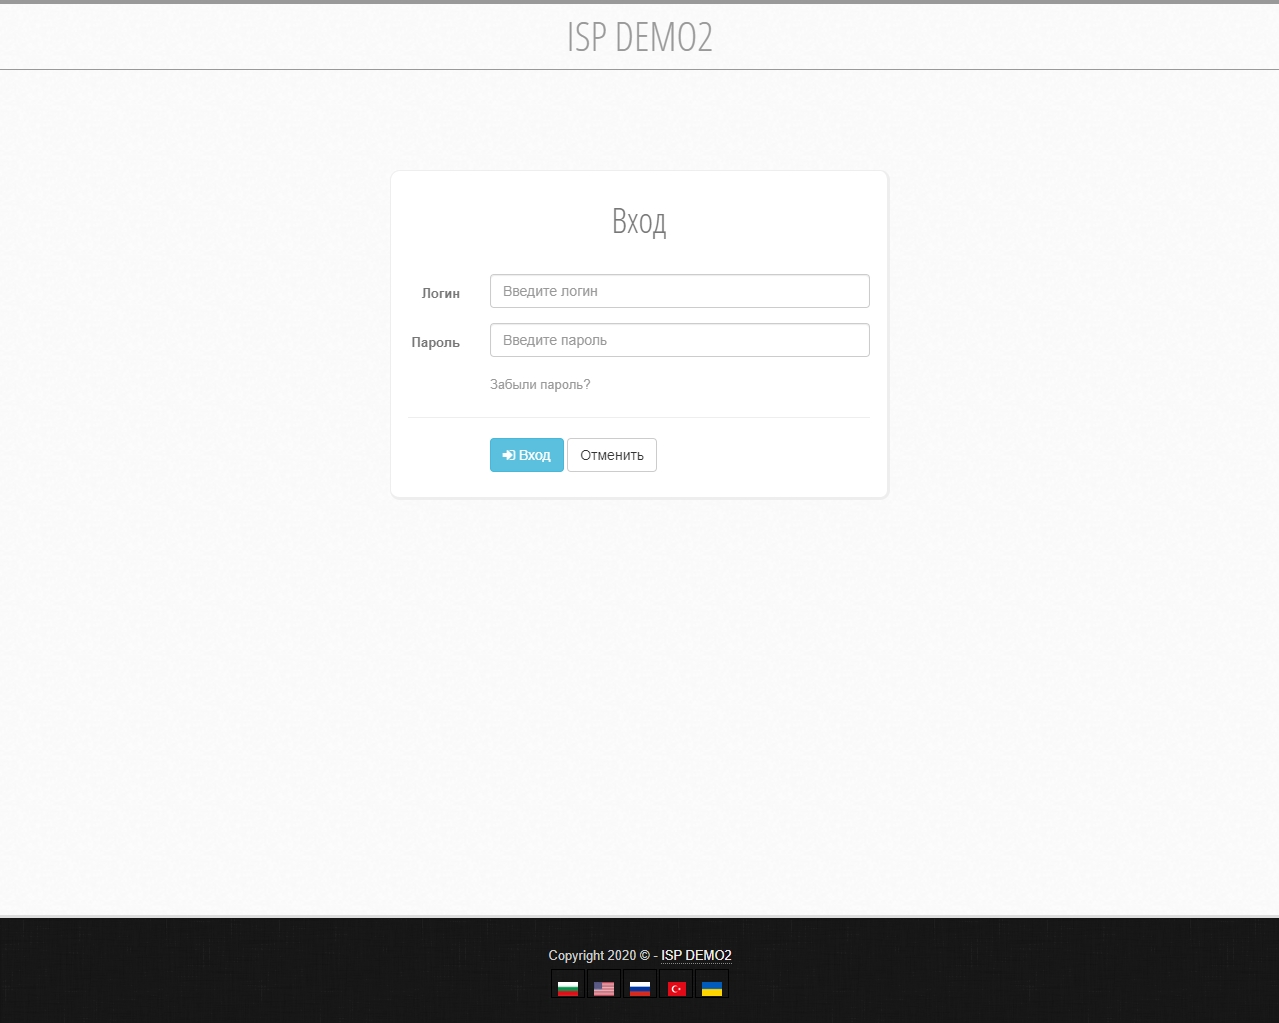The height and width of the screenshot is (1023, 1279).
Task: Click the dark footer bar background
Action: pyautogui.click(x=300, y=970)
